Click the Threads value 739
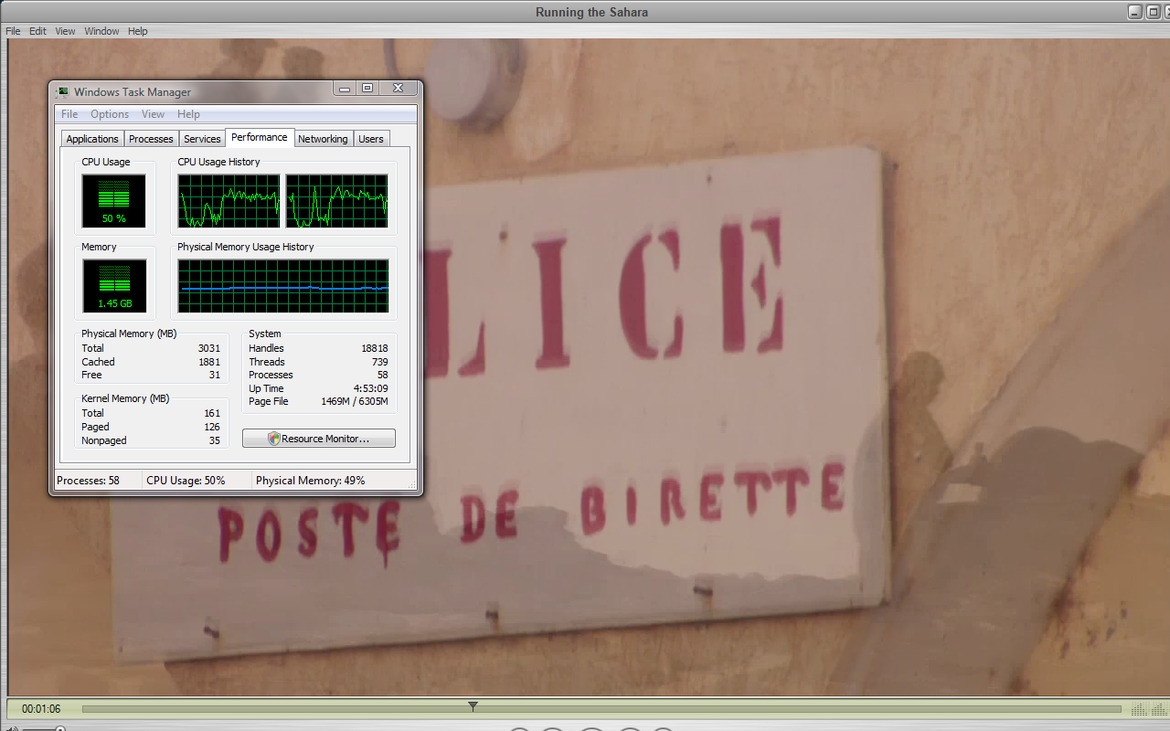Image resolution: width=1170 pixels, height=731 pixels. coord(380,362)
